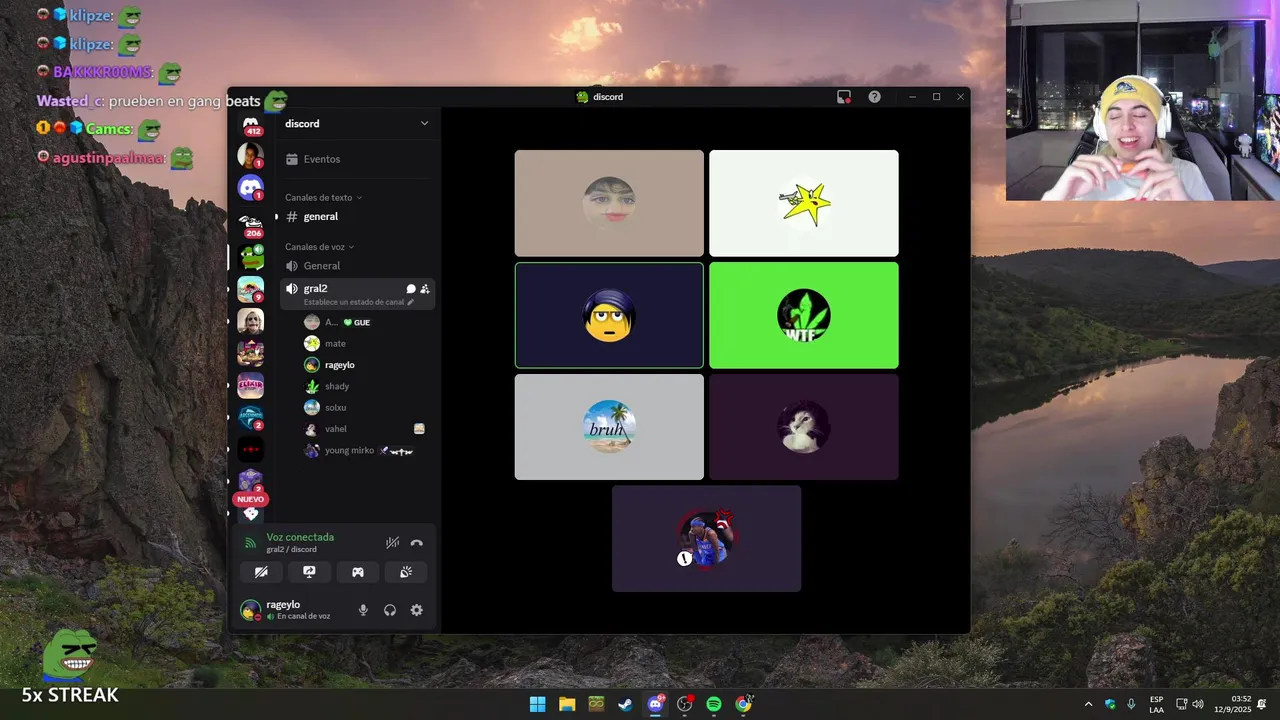Invite people to gral2 channel icon
1280x720 pixels.
(x=425, y=289)
